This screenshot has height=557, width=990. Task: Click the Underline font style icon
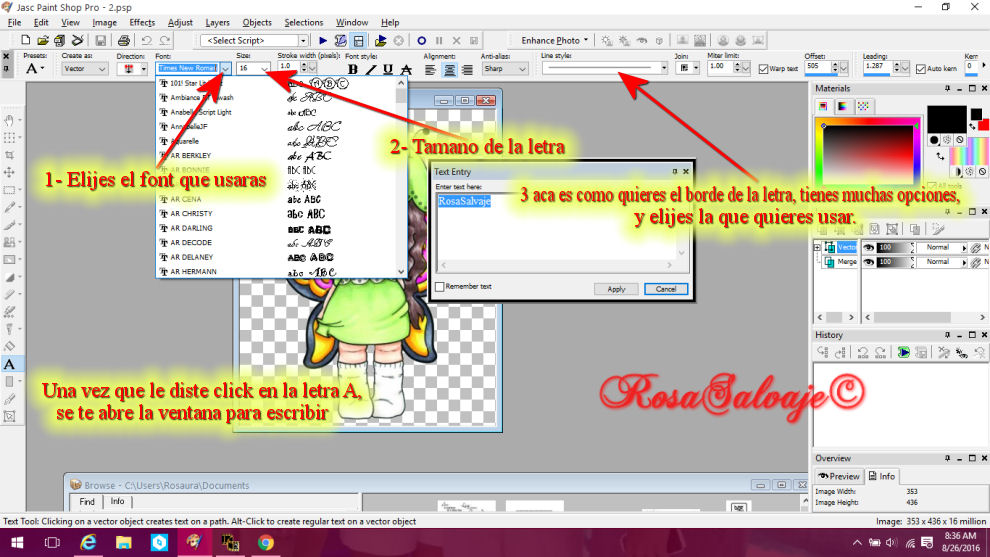[x=388, y=69]
